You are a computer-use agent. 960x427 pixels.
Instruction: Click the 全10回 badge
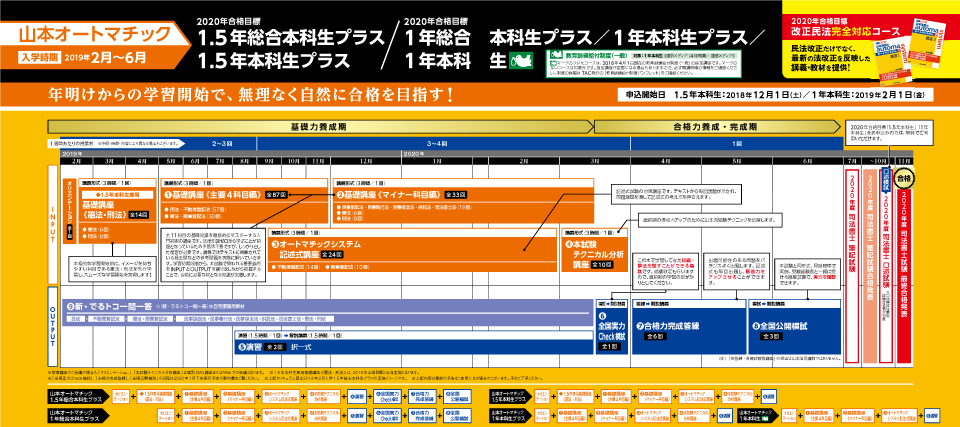(x=600, y=264)
